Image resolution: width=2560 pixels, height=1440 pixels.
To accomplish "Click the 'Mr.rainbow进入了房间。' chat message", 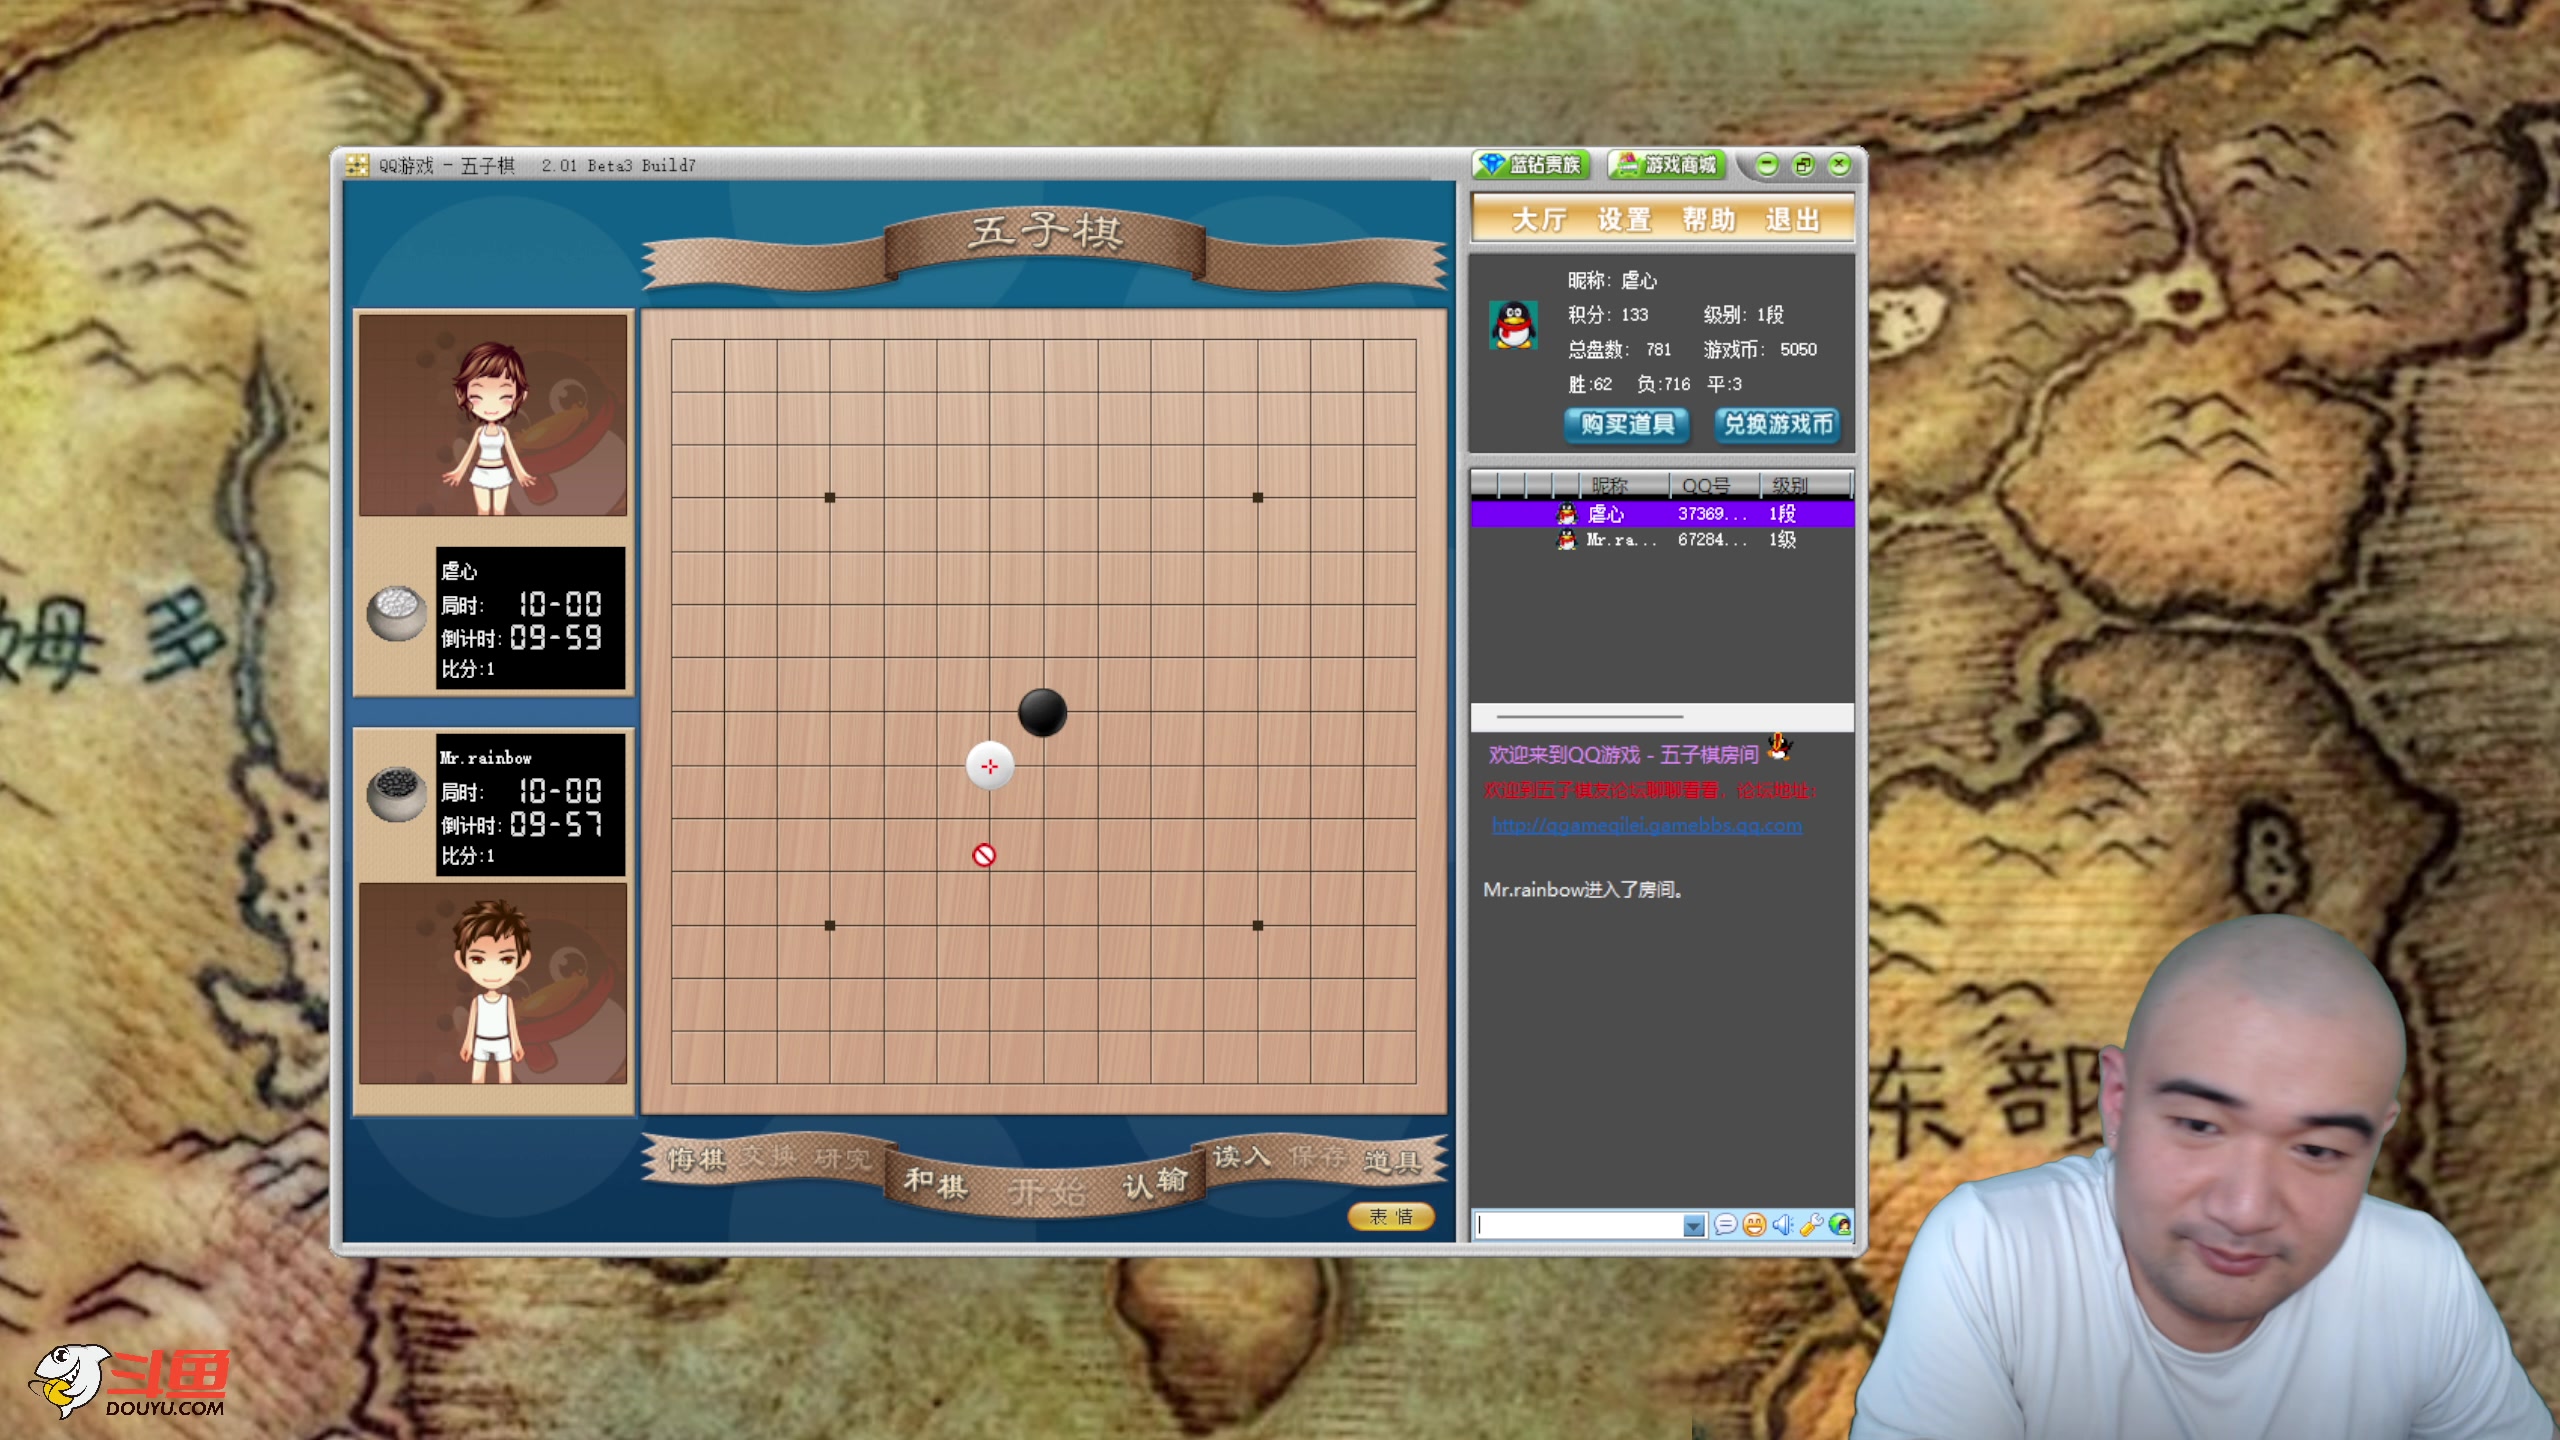I will (1583, 890).
